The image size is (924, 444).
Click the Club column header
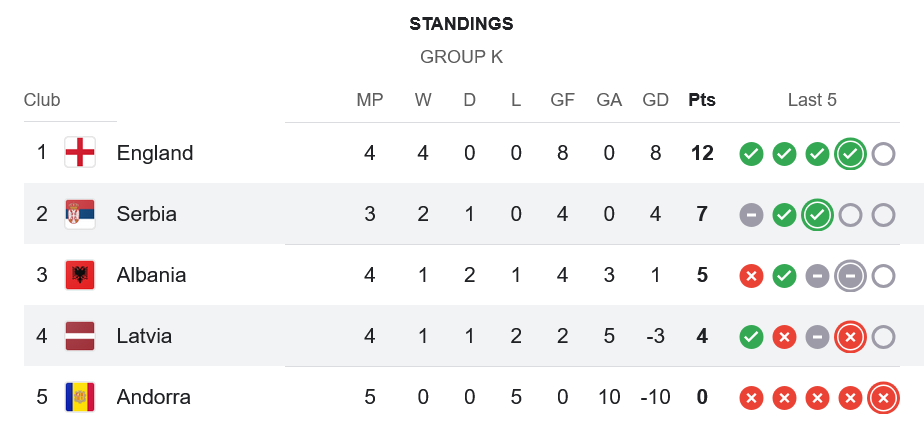[x=42, y=100]
